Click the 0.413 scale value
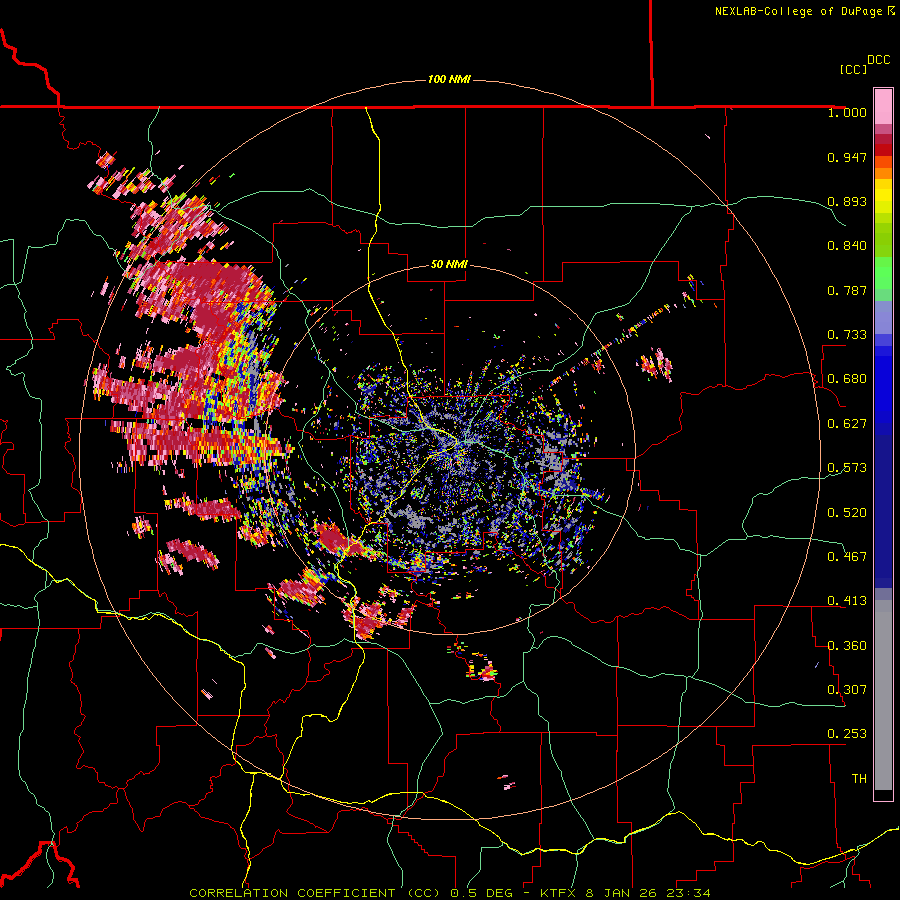Screen dimensions: 900x900 847,601
